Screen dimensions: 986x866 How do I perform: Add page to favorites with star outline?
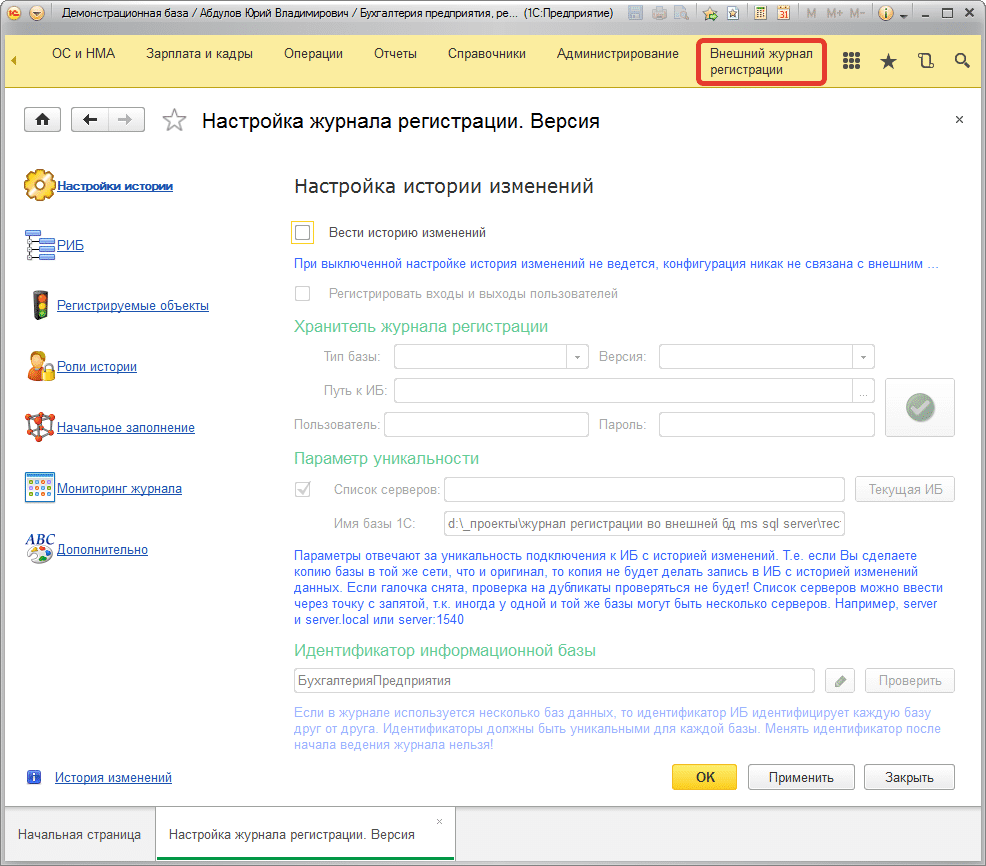[174, 121]
